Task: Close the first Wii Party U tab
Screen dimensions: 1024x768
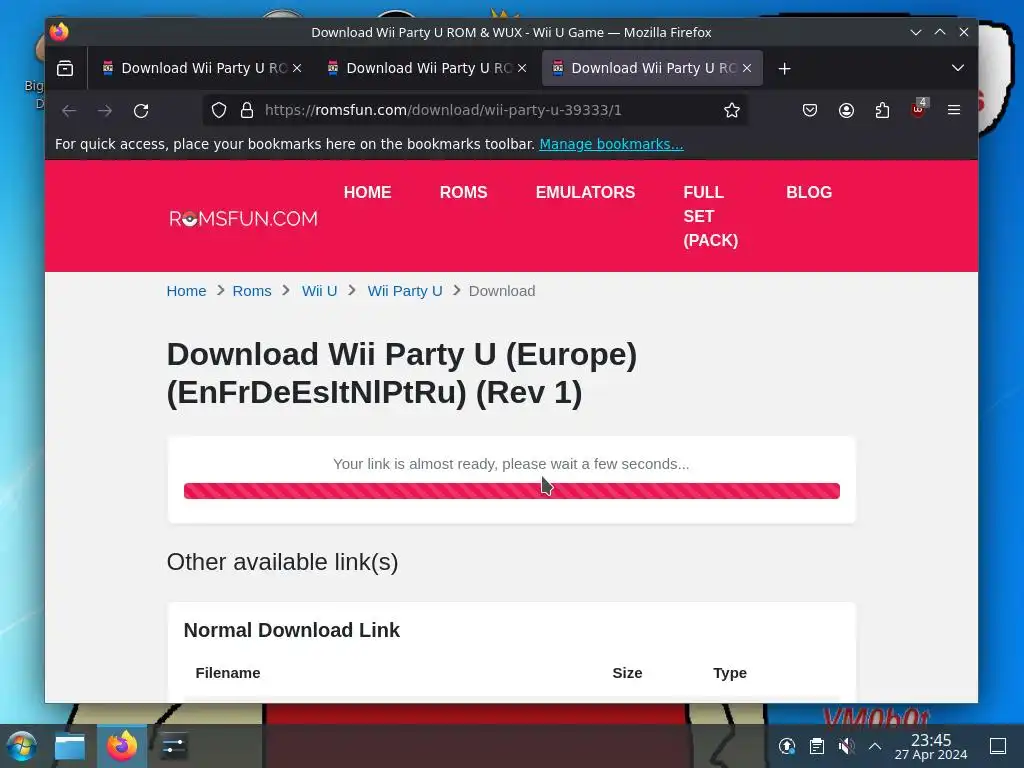Action: point(297,68)
